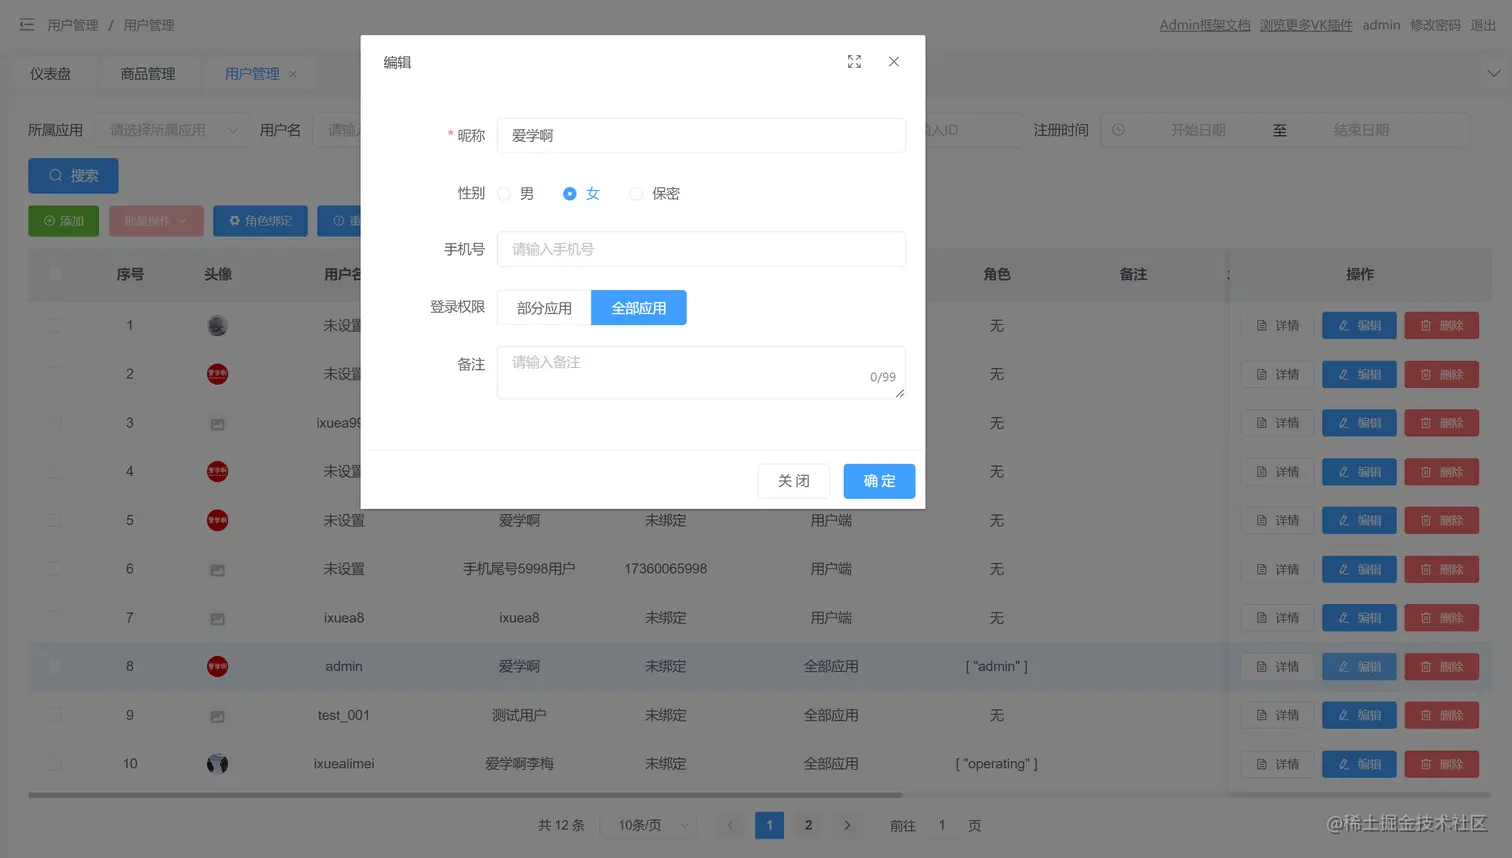Click the 关闭 button in the dialog

(x=794, y=481)
